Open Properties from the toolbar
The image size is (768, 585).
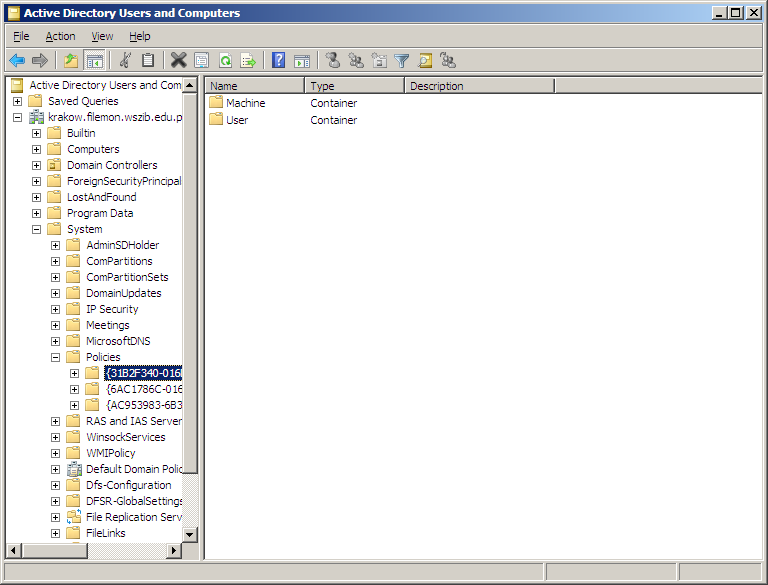click(x=202, y=61)
